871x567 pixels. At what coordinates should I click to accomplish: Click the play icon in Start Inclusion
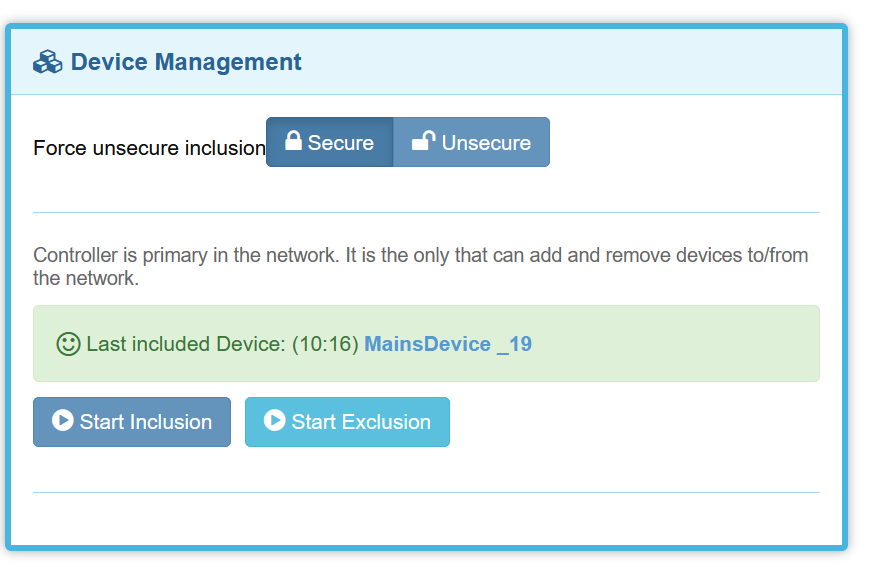[x=63, y=421]
